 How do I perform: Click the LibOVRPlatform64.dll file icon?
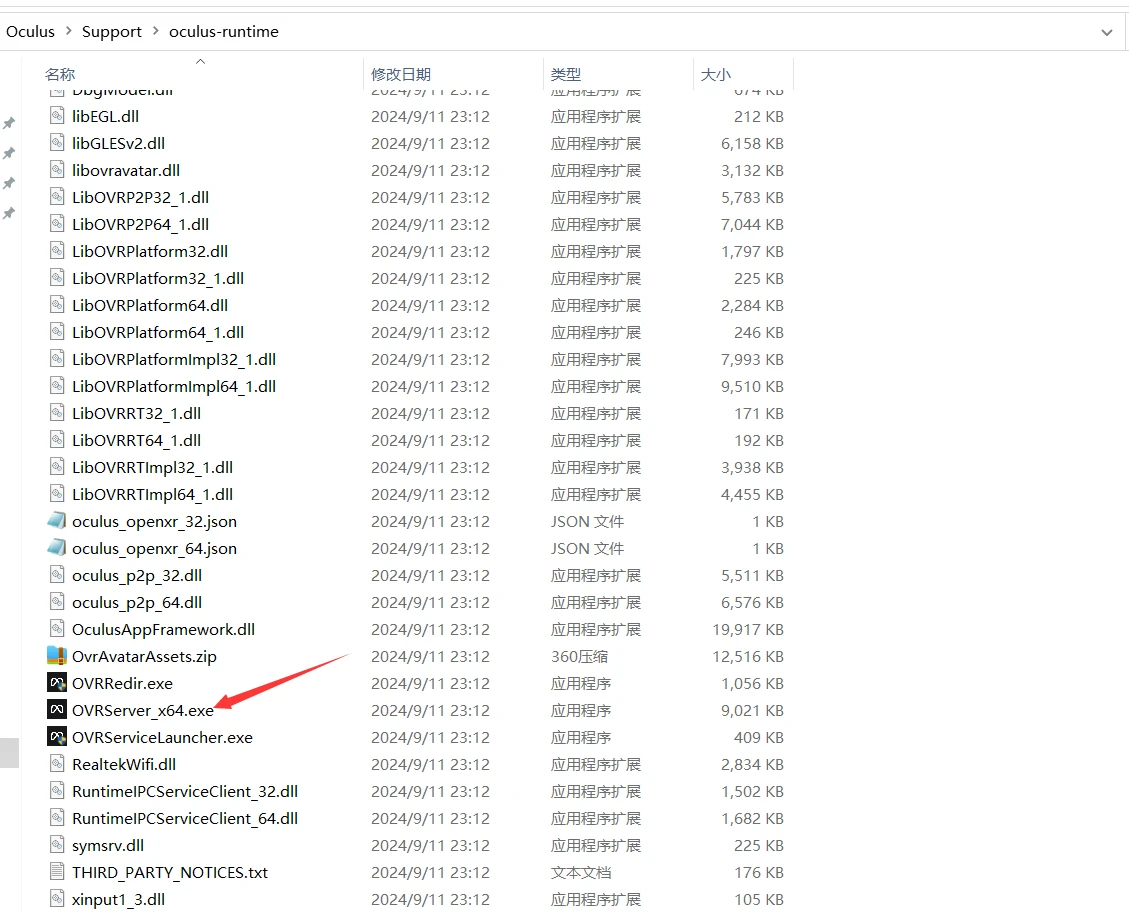[x=57, y=305]
